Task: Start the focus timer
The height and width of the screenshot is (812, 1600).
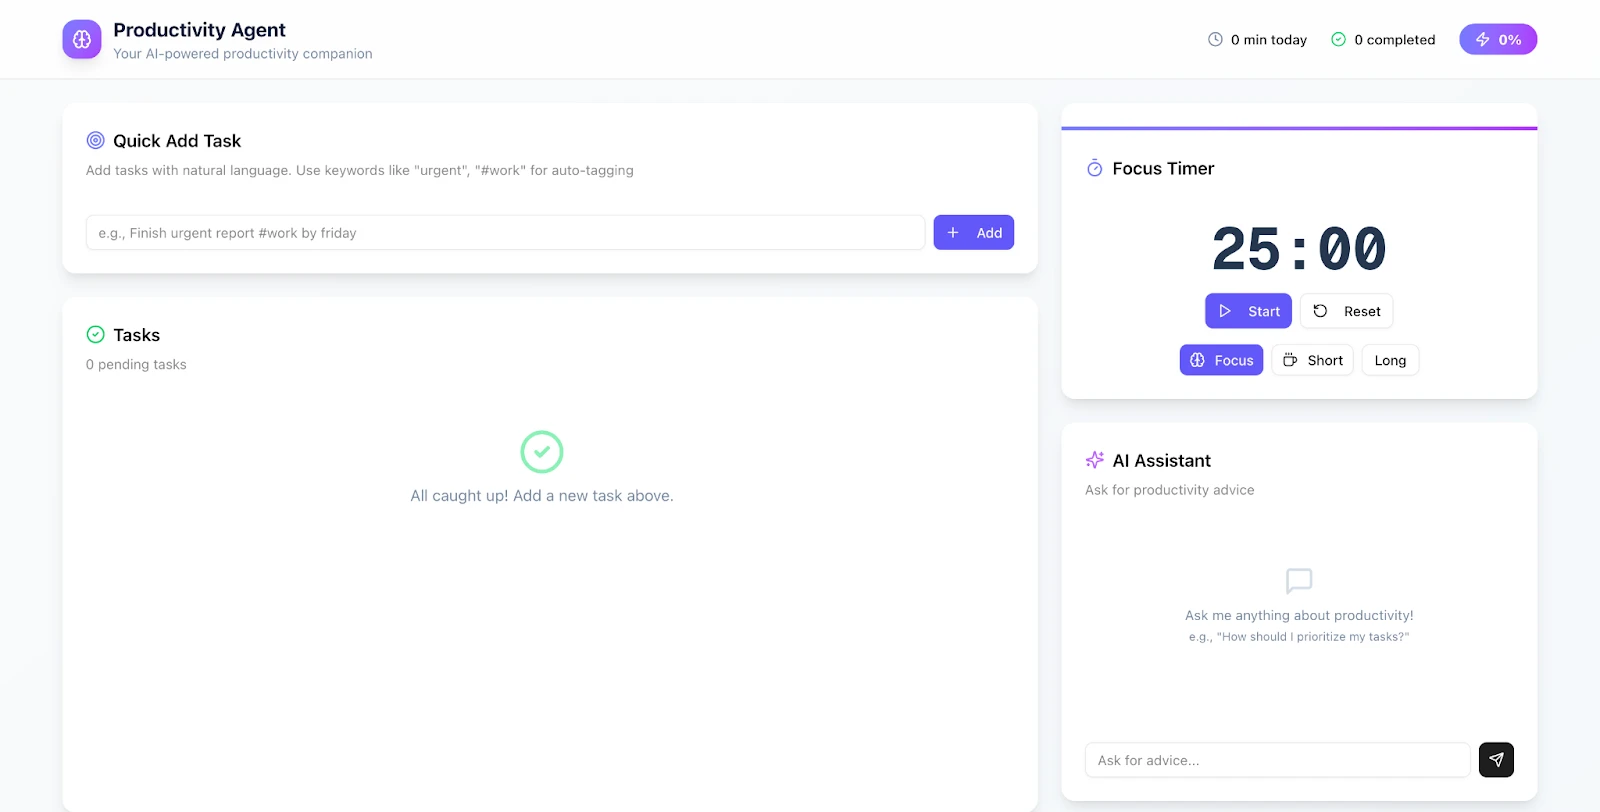Action: pyautogui.click(x=1248, y=311)
